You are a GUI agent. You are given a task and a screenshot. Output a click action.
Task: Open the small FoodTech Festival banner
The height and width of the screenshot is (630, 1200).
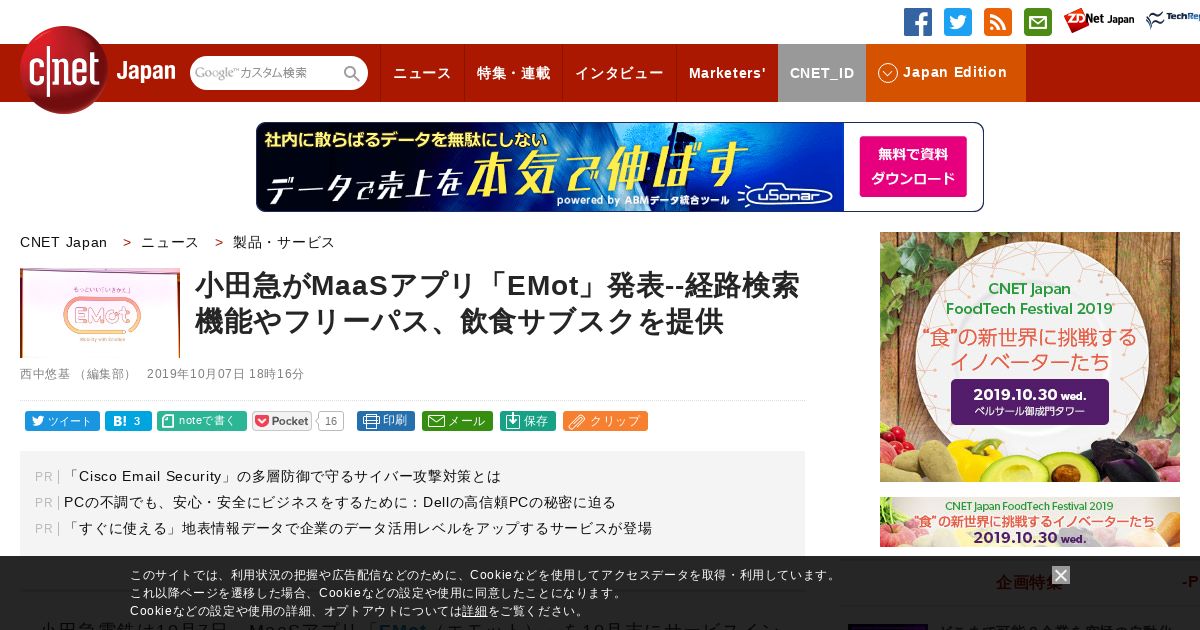1030,522
